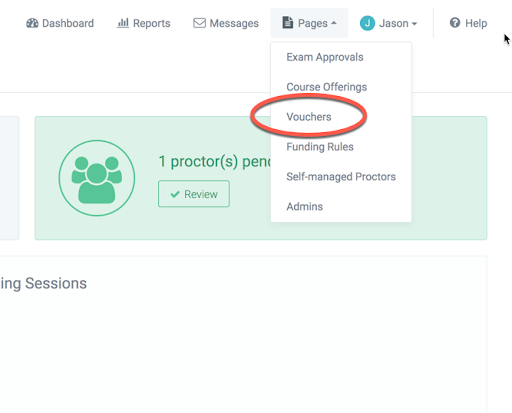Go to Self-managed Proctors
512x413 pixels.
pos(341,177)
